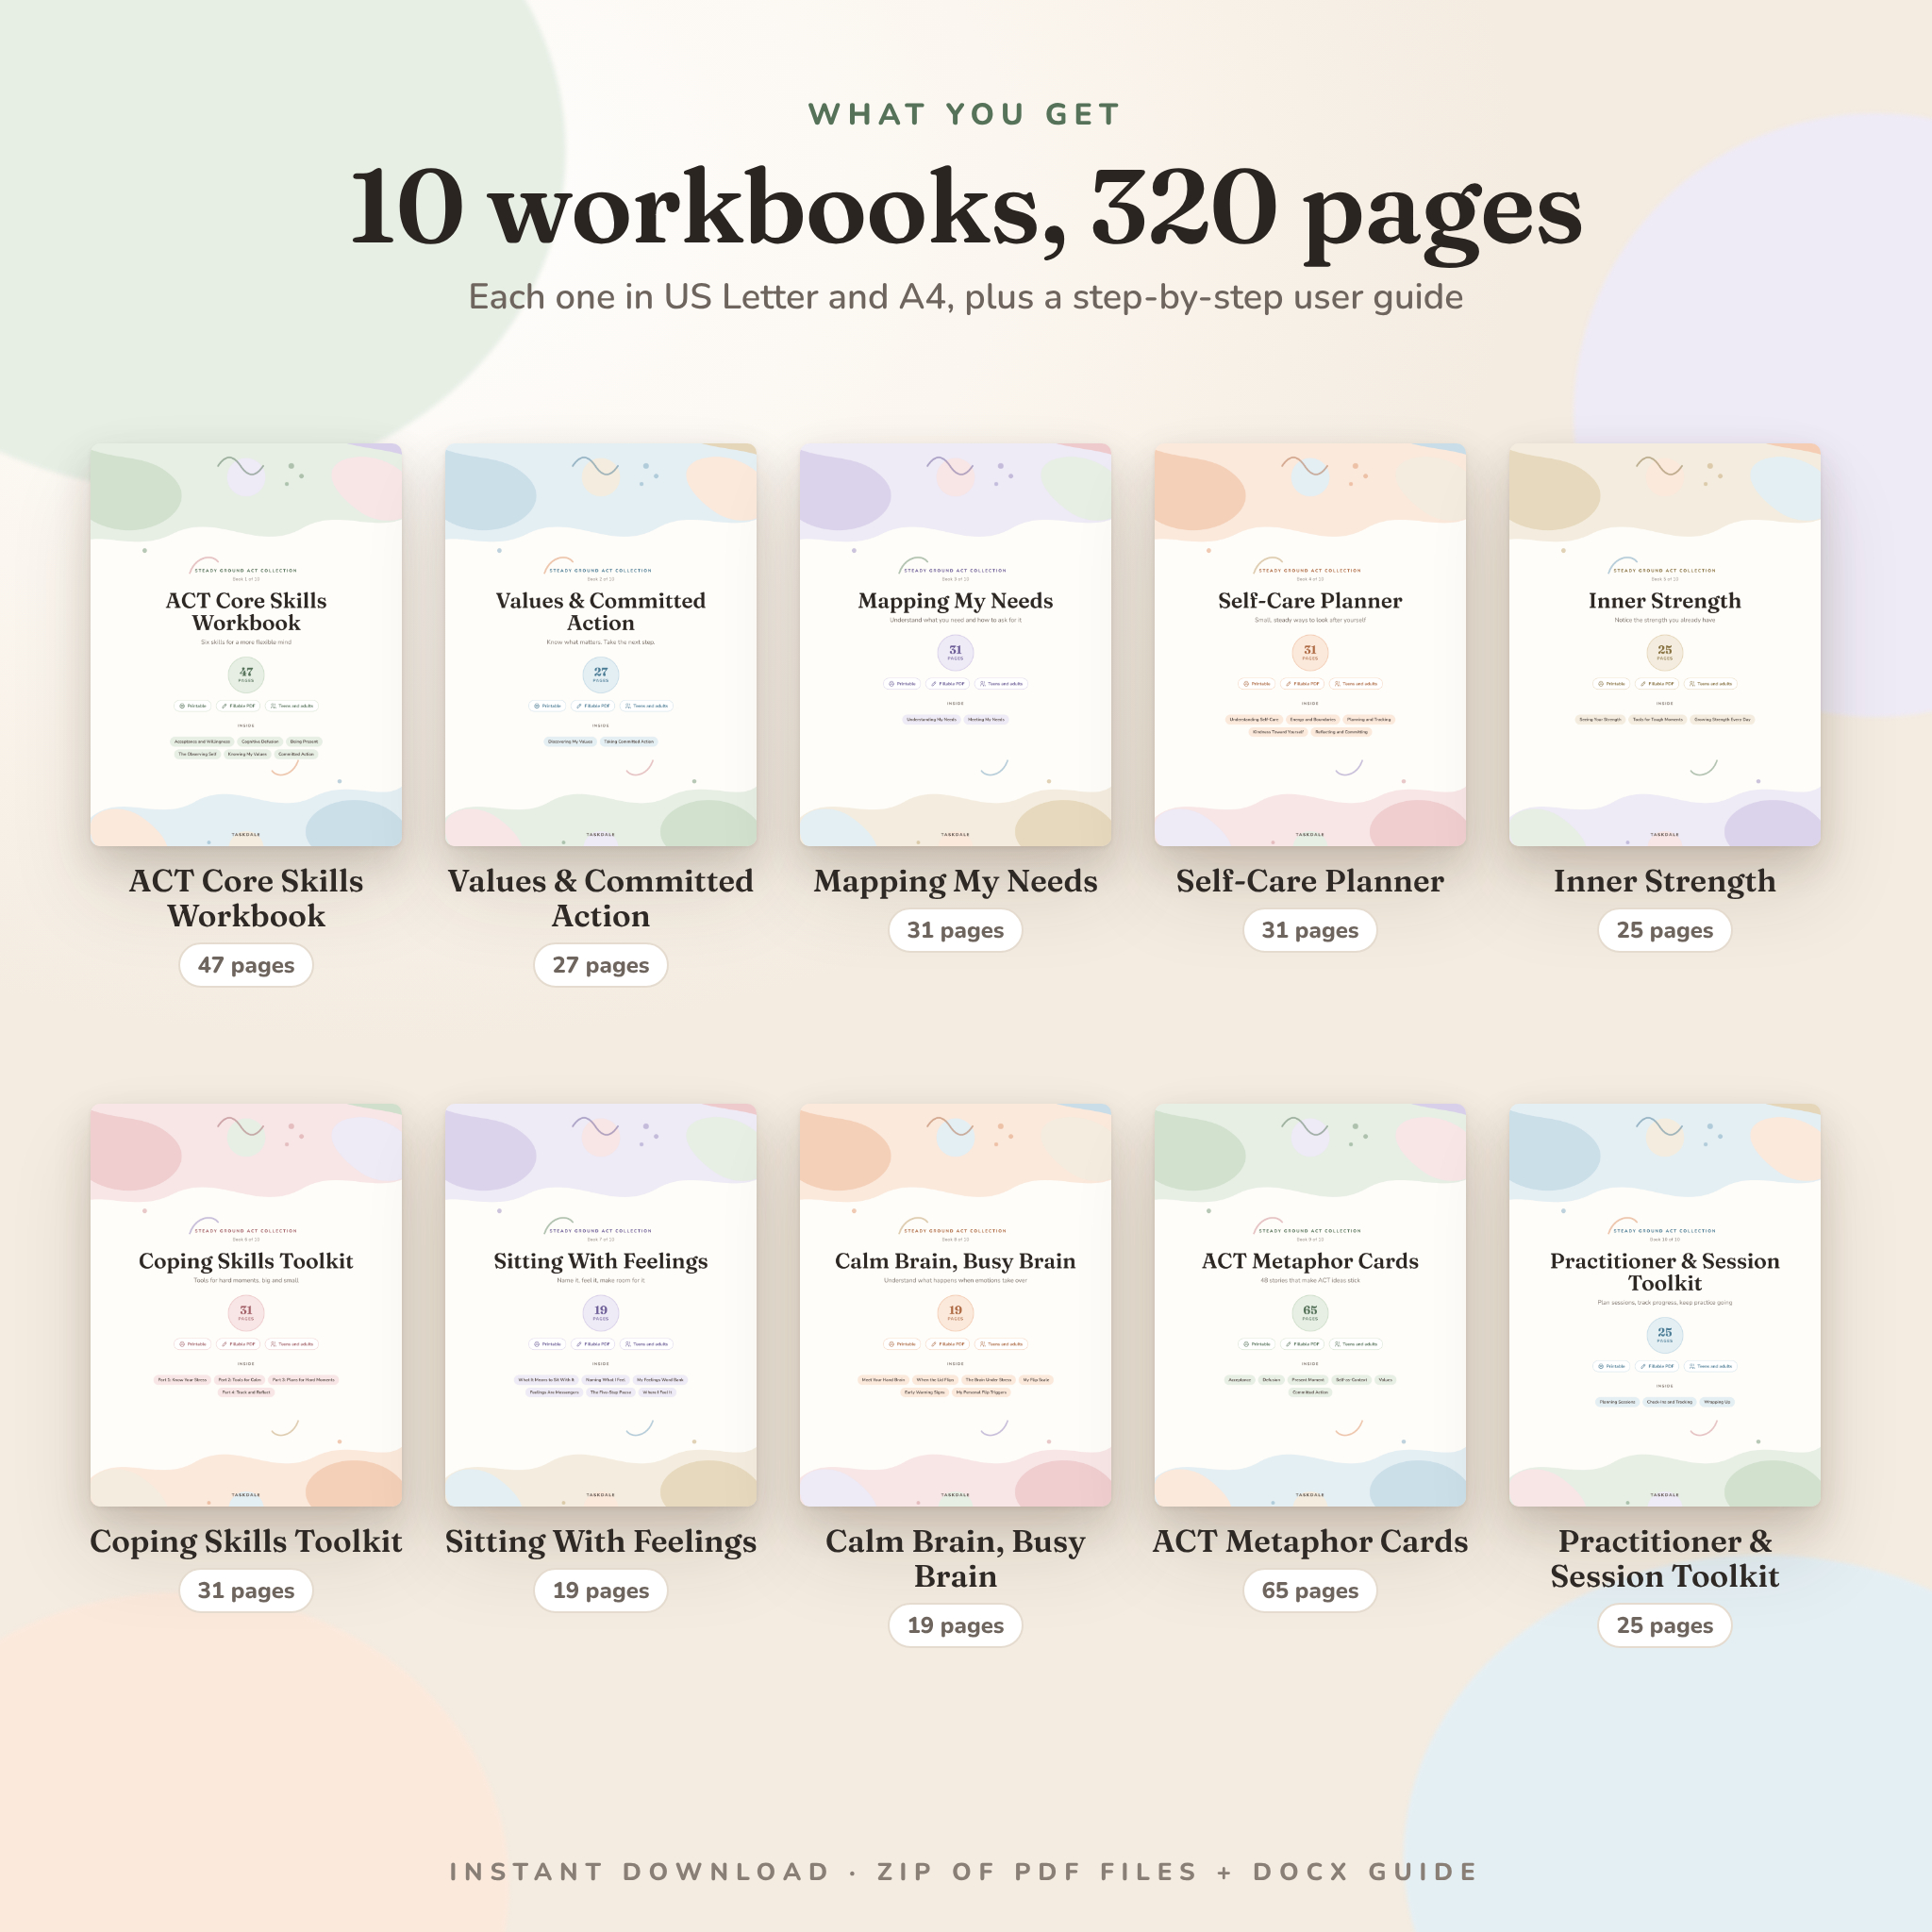Click the 19 pages badge under Sitting With Feelings
Screen dimensions: 1932x1932
(x=601, y=1590)
